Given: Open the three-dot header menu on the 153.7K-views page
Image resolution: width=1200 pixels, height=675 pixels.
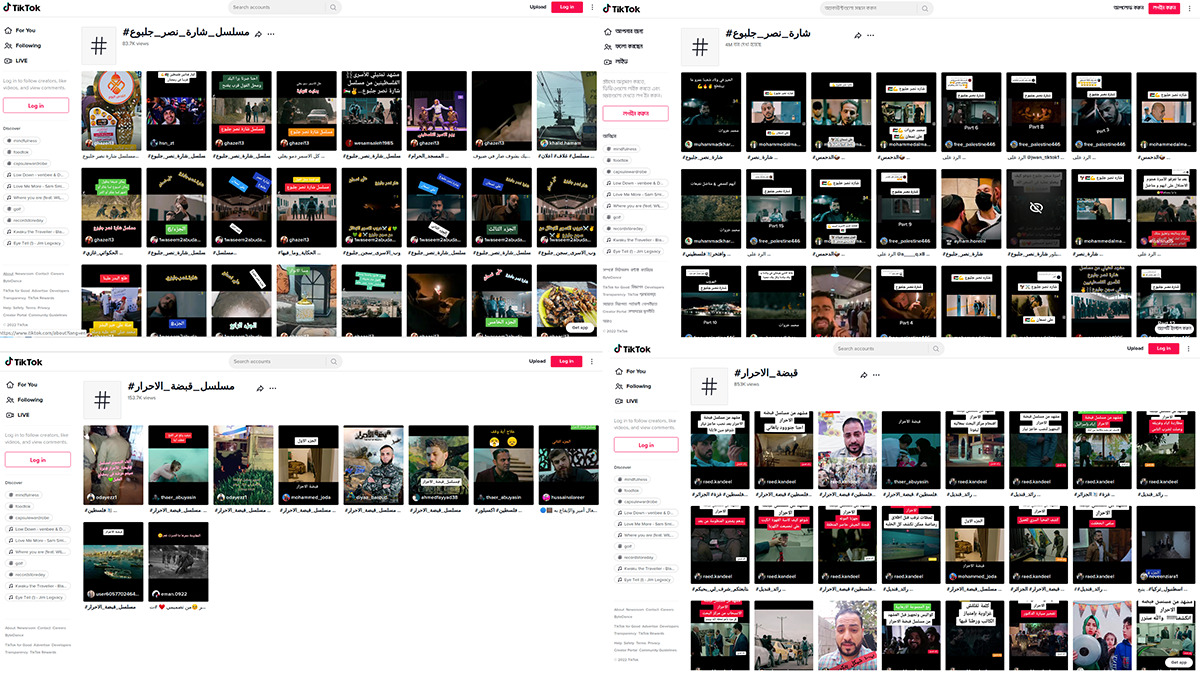Looking at the screenshot, I should (x=591, y=361).
